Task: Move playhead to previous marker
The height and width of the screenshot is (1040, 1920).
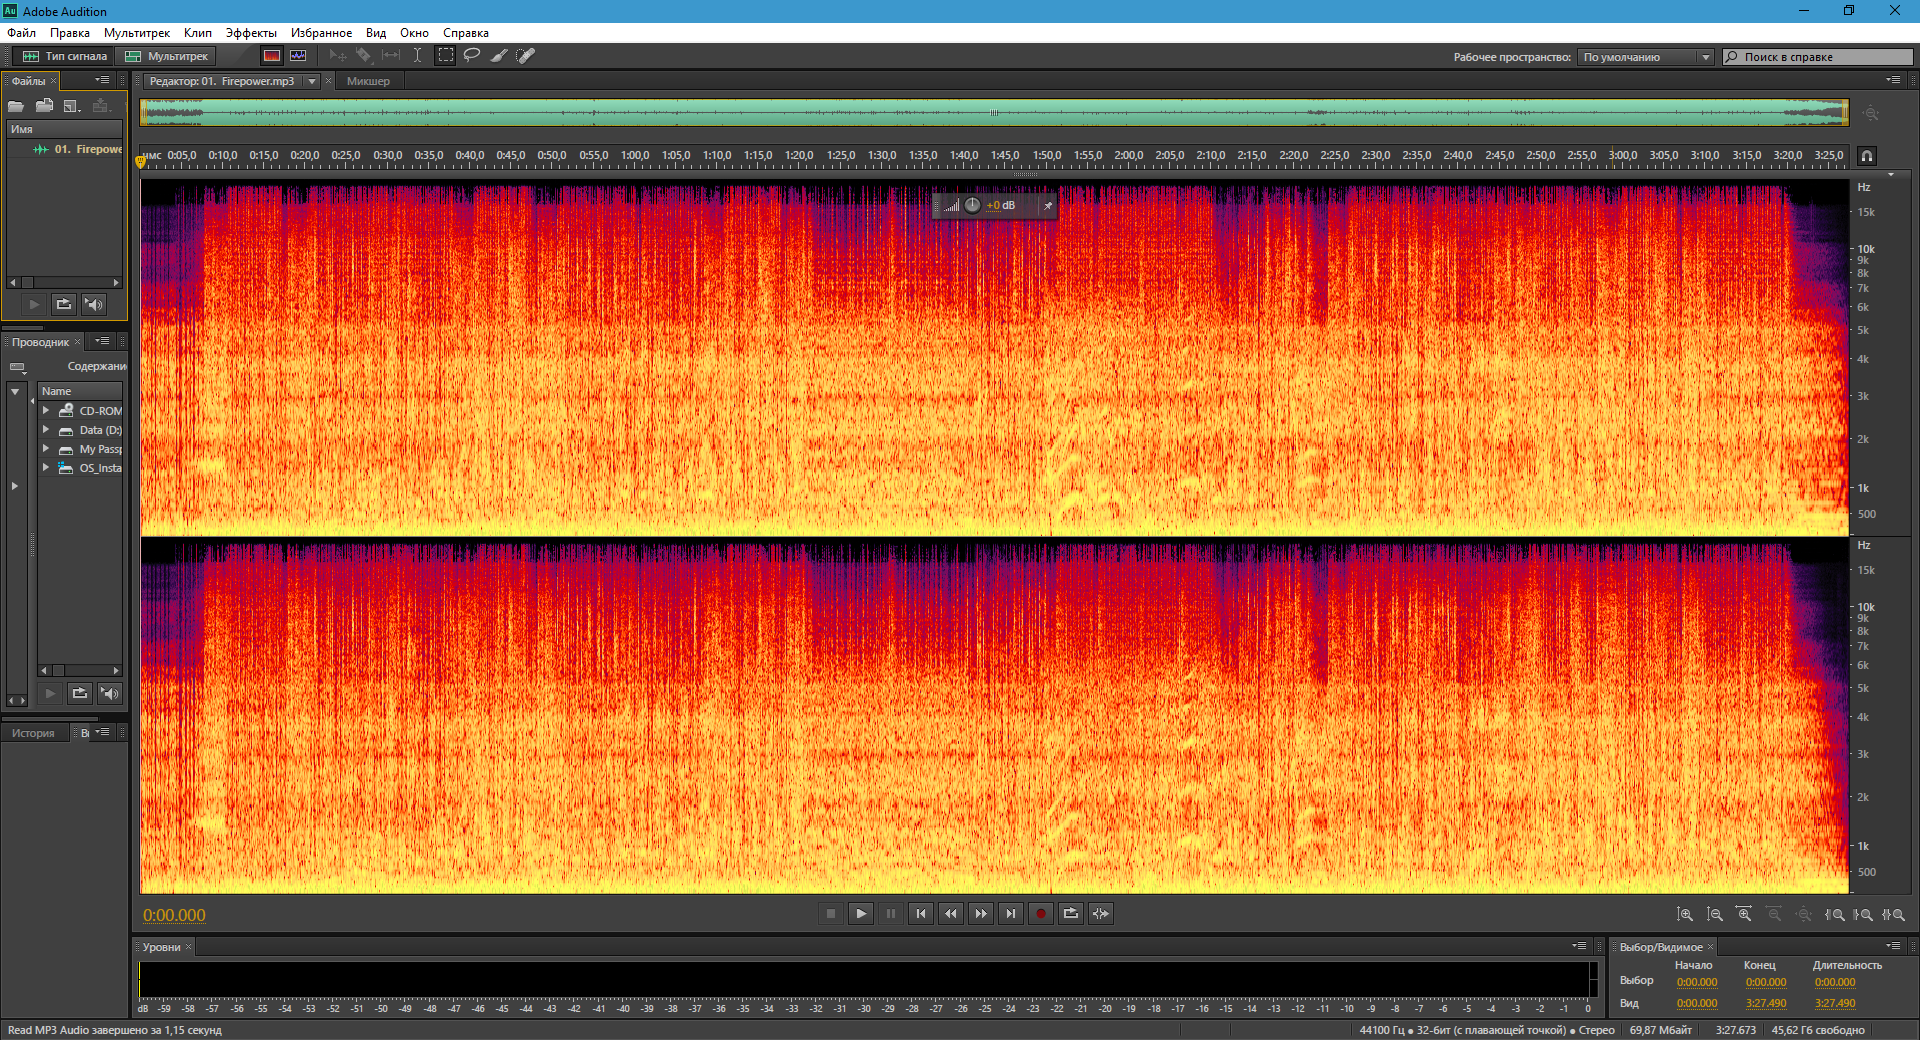Action: tap(921, 913)
